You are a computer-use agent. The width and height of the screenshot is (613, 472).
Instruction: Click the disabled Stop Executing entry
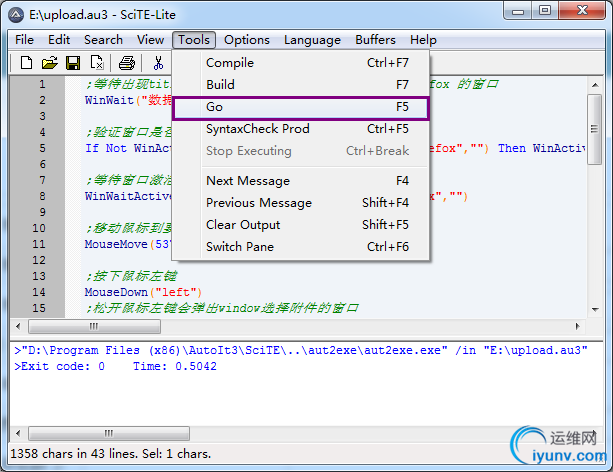click(301, 151)
